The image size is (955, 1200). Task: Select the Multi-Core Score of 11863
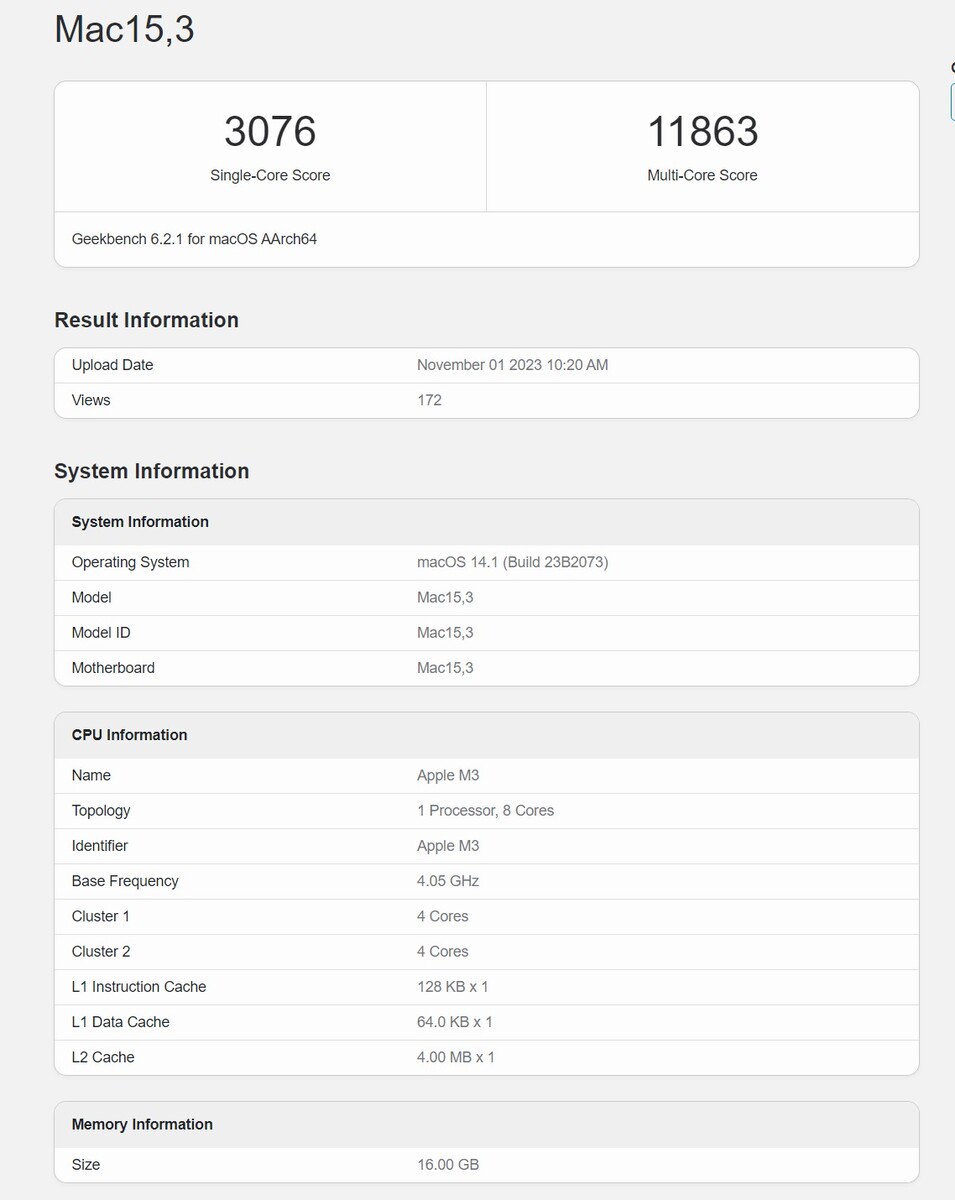click(702, 131)
